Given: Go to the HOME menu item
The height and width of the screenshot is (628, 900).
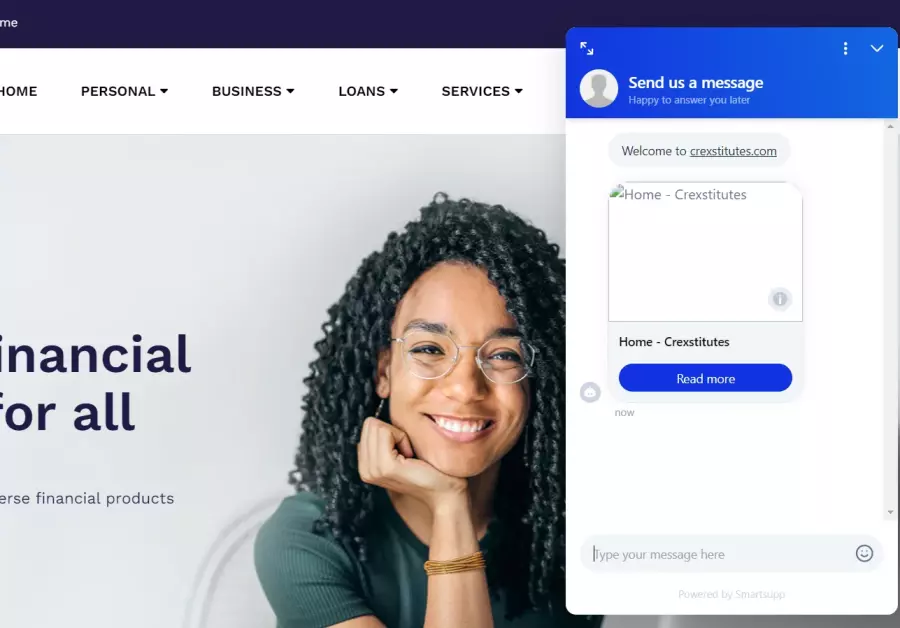Looking at the screenshot, I should point(18,91).
